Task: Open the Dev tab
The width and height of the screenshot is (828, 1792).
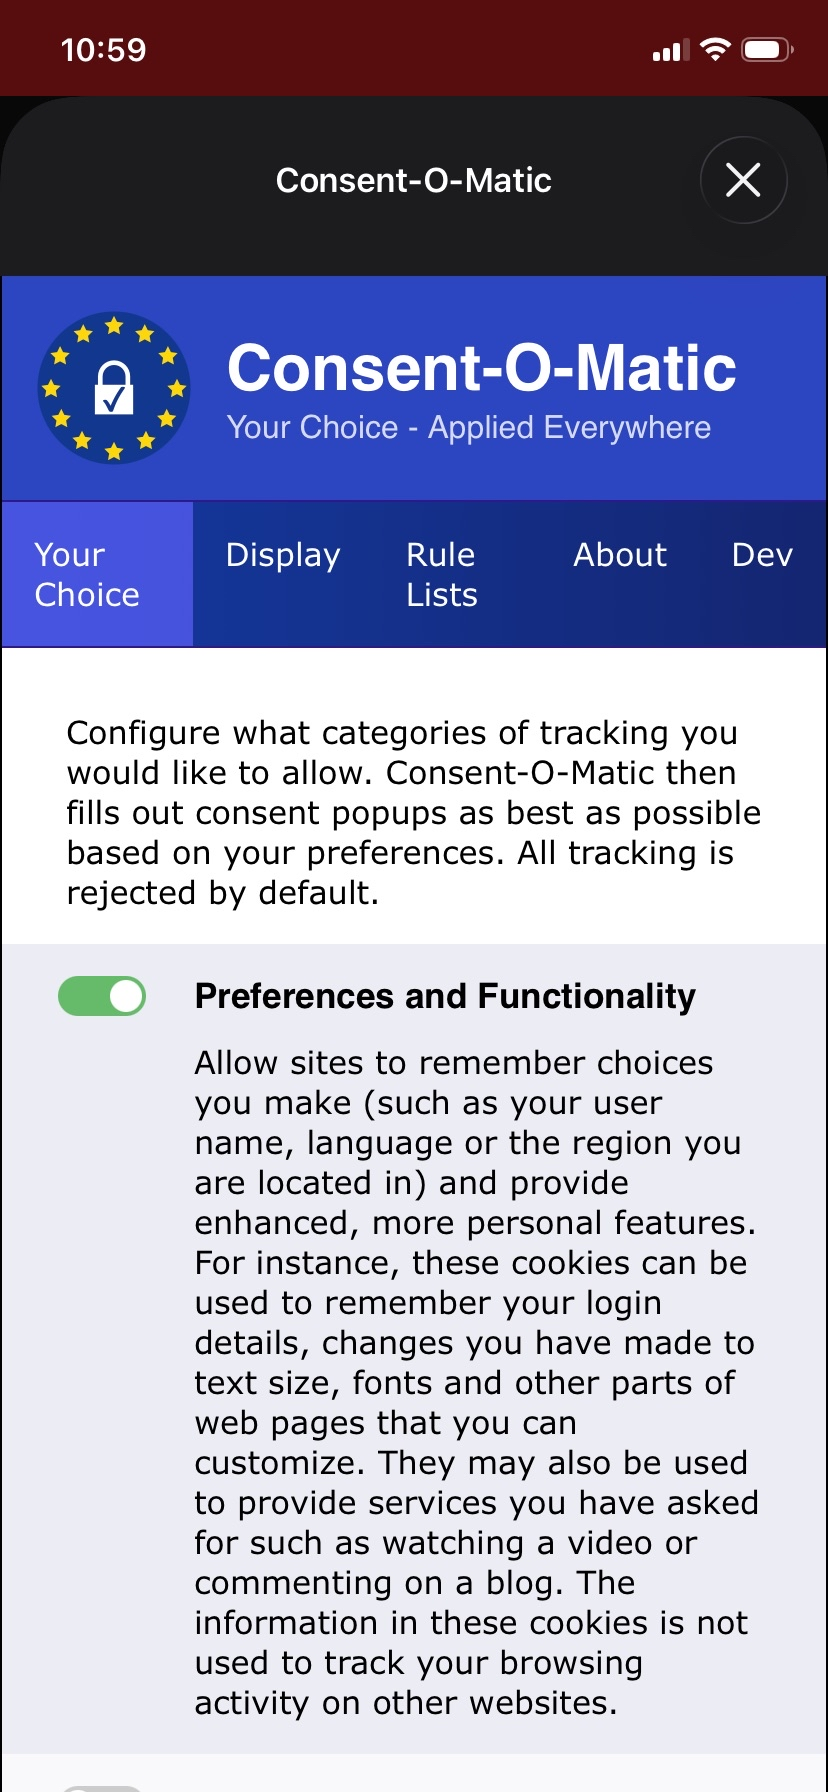Action: click(x=762, y=556)
